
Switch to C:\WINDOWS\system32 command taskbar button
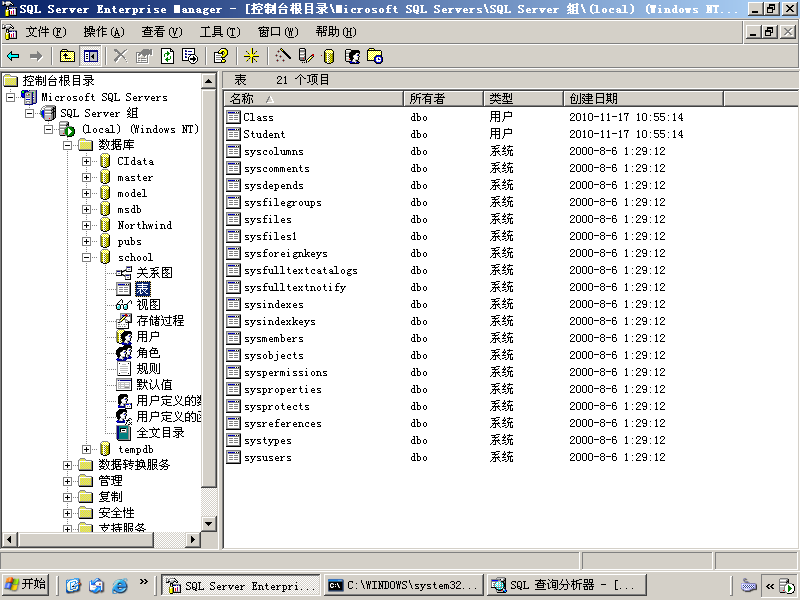click(404, 585)
